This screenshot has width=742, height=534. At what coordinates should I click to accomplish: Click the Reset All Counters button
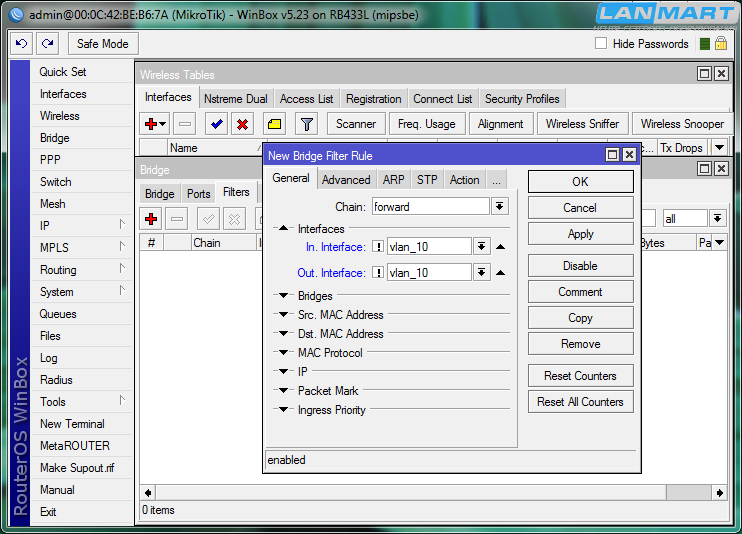point(581,401)
